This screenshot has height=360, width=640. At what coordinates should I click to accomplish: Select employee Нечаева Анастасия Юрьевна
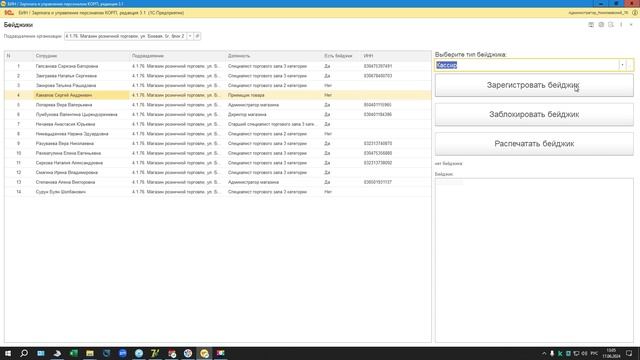tap(65, 124)
